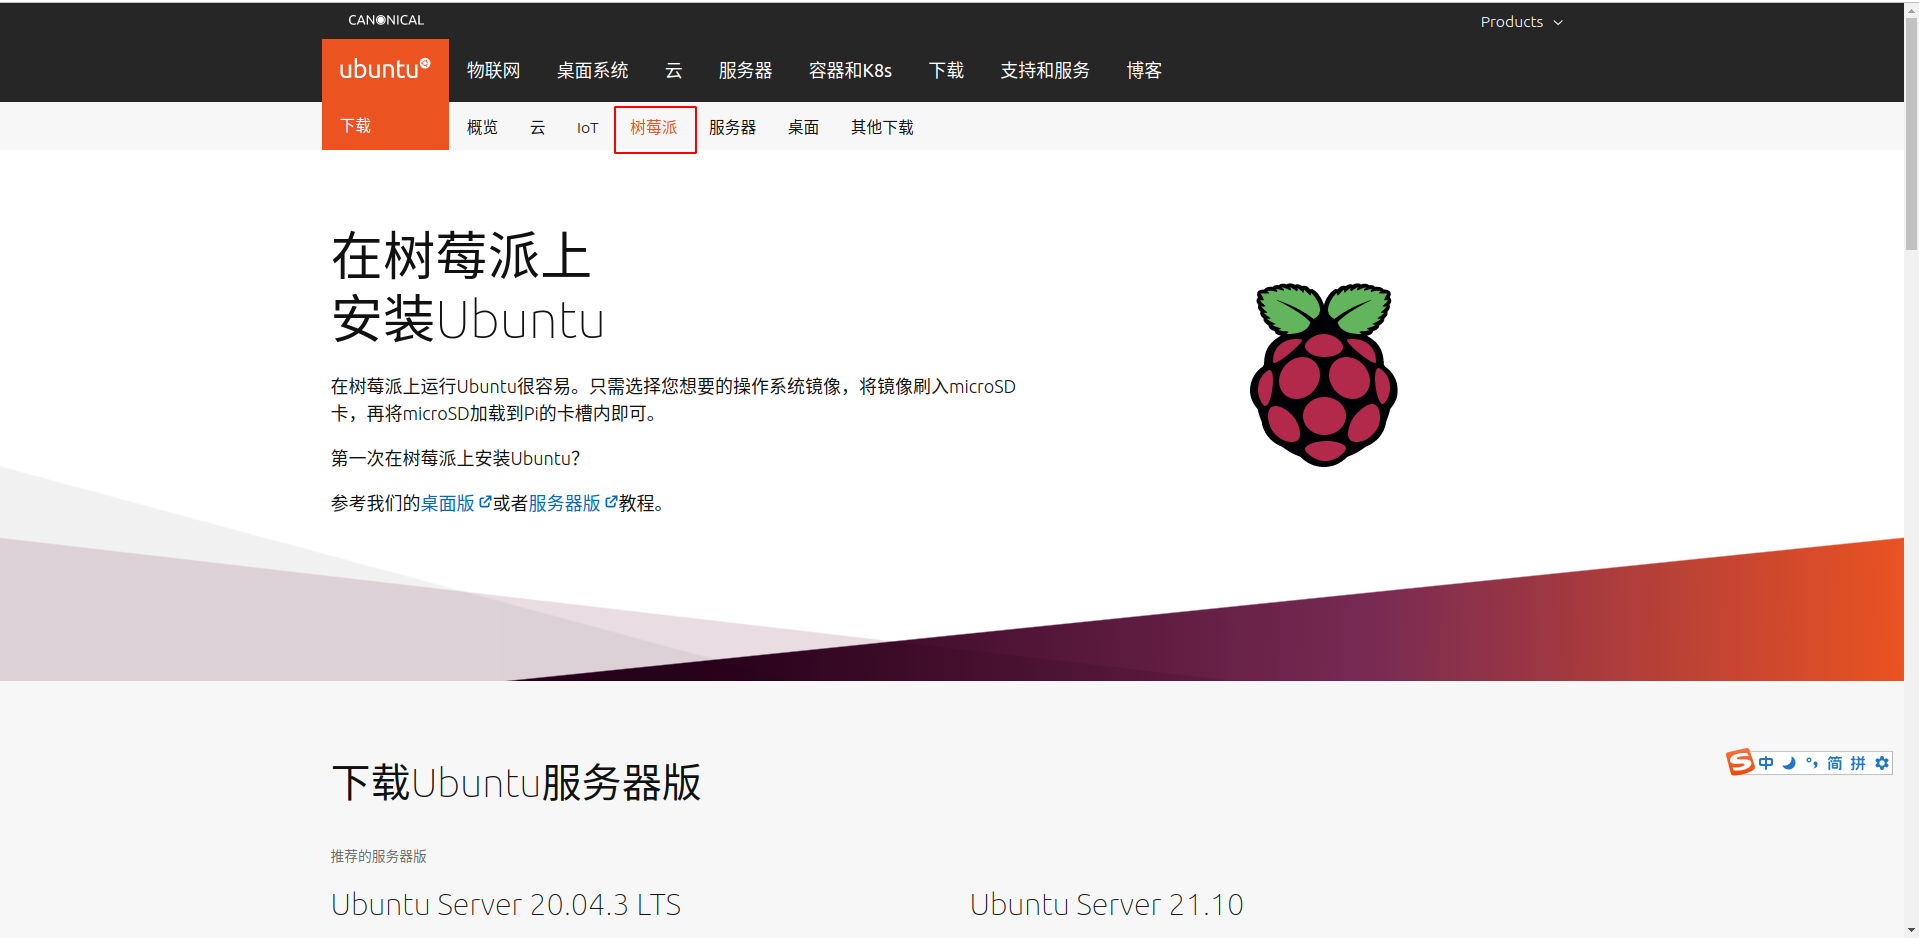Viewport: 1919px width, 938px height.
Task: Switch to the IoT tab
Action: click(586, 128)
